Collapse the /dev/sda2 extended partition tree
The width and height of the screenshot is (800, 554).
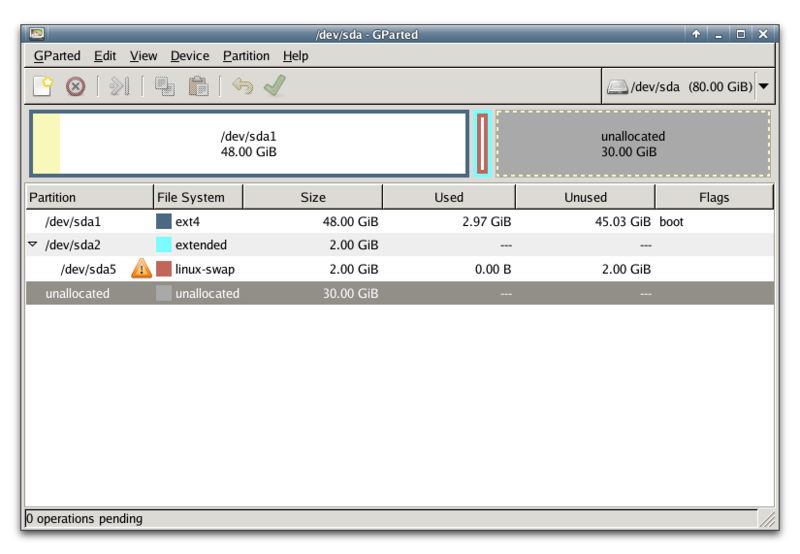tap(33, 245)
